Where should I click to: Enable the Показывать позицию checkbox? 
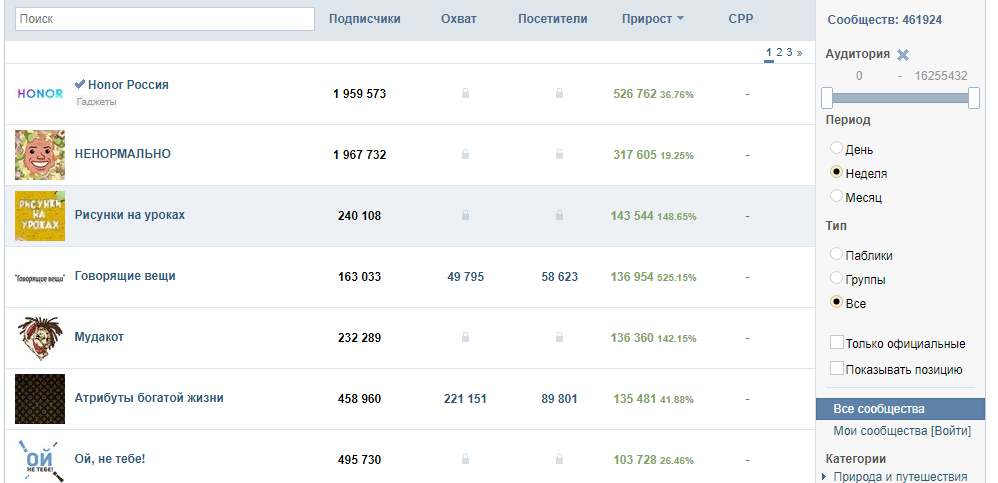pyautogui.click(x=837, y=368)
